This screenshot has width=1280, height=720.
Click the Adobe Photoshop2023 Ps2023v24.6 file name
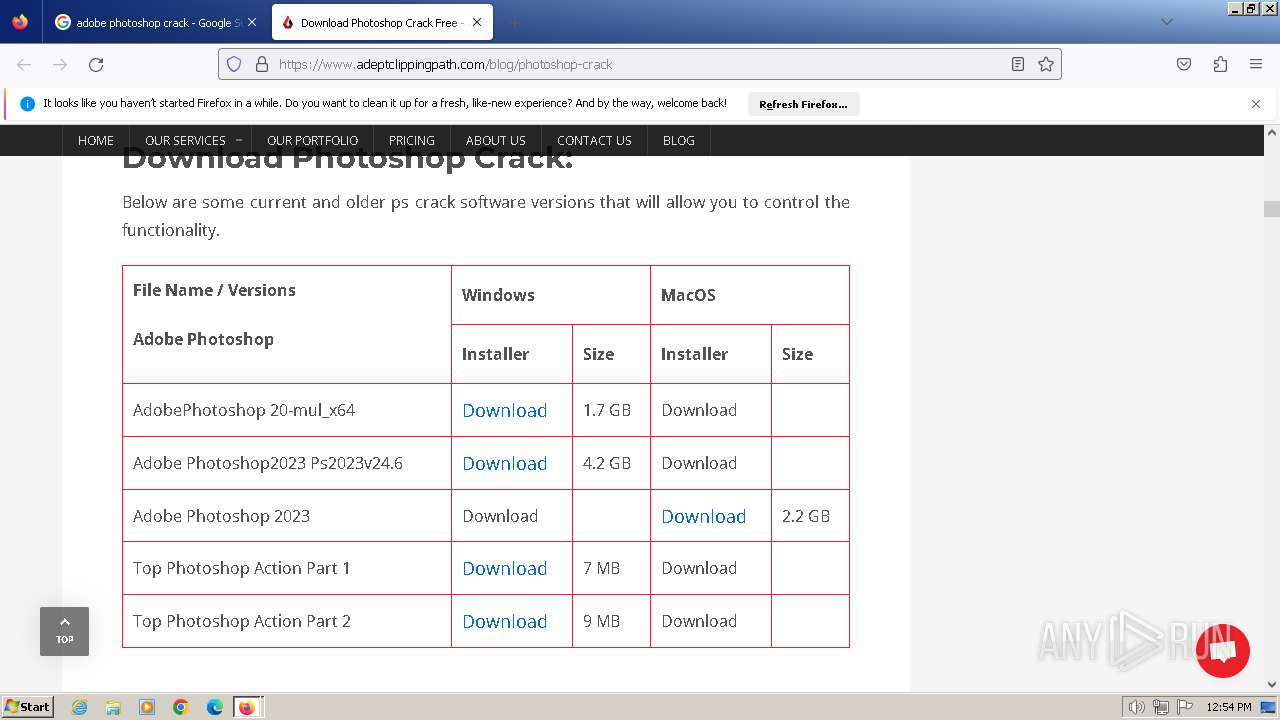click(268, 463)
